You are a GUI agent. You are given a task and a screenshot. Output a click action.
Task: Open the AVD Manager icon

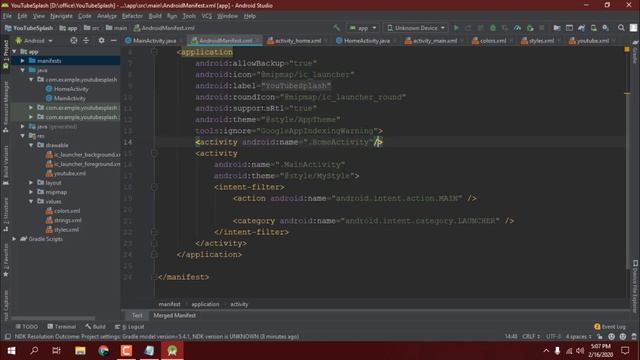[593, 28]
